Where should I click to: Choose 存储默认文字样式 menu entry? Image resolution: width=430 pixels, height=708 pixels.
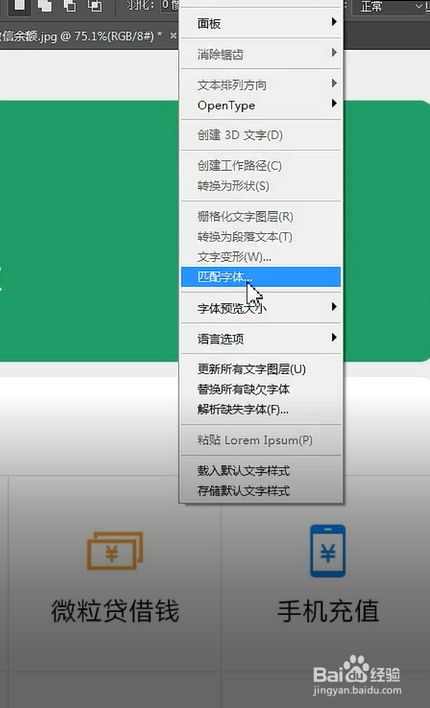tap(261, 491)
